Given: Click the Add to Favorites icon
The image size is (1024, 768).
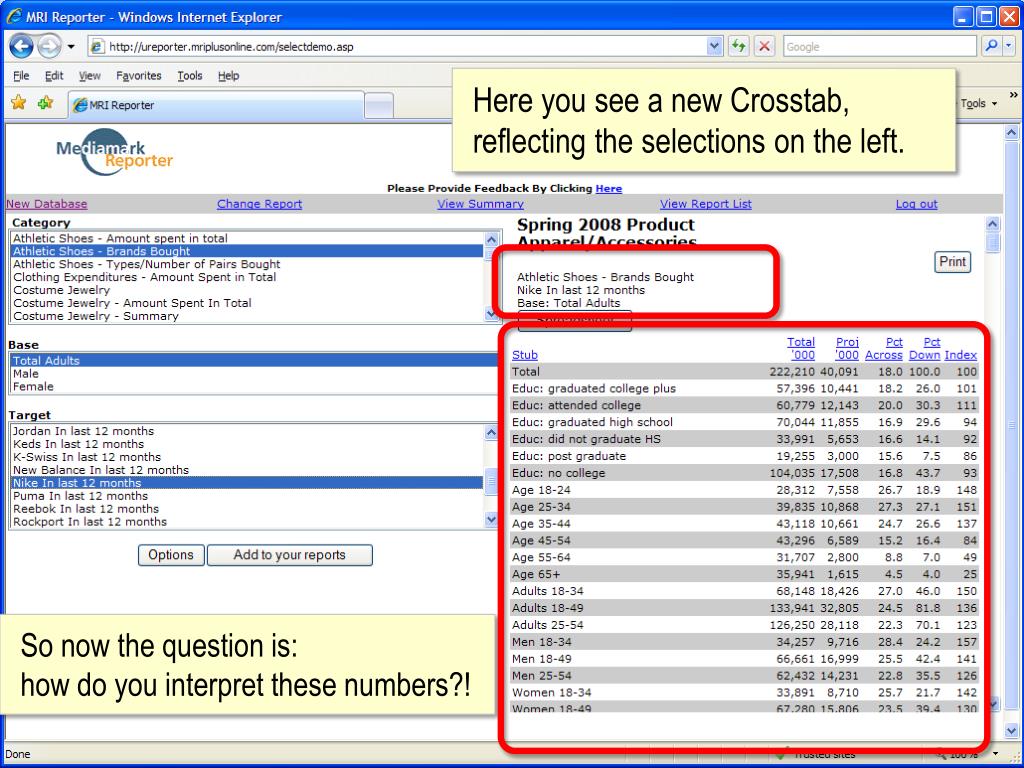Looking at the screenshot, I should click(x=45, y=103).
